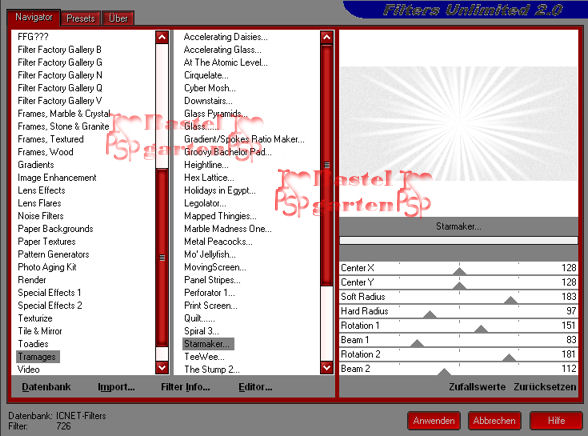This screenshot has height=436, width=588.
Task: Click the filter list scrollbar thumb
Action: tap(327, 165)
